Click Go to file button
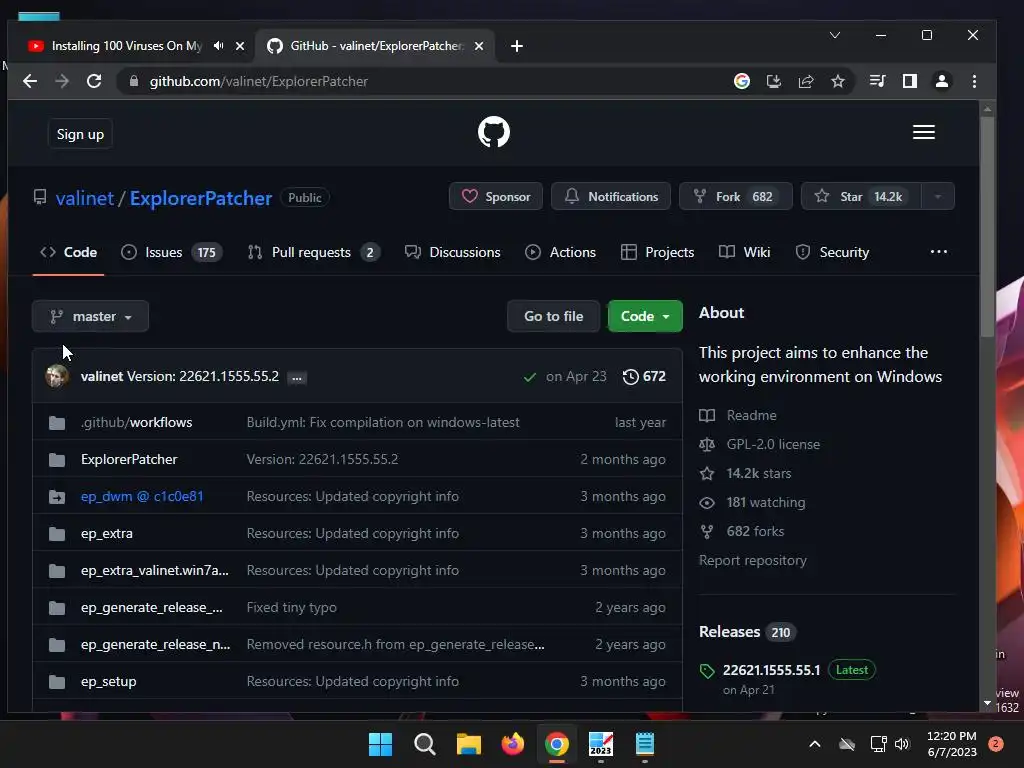This screenshot has width=1024, height=768. pyautogui.click(x=553, y=316)
